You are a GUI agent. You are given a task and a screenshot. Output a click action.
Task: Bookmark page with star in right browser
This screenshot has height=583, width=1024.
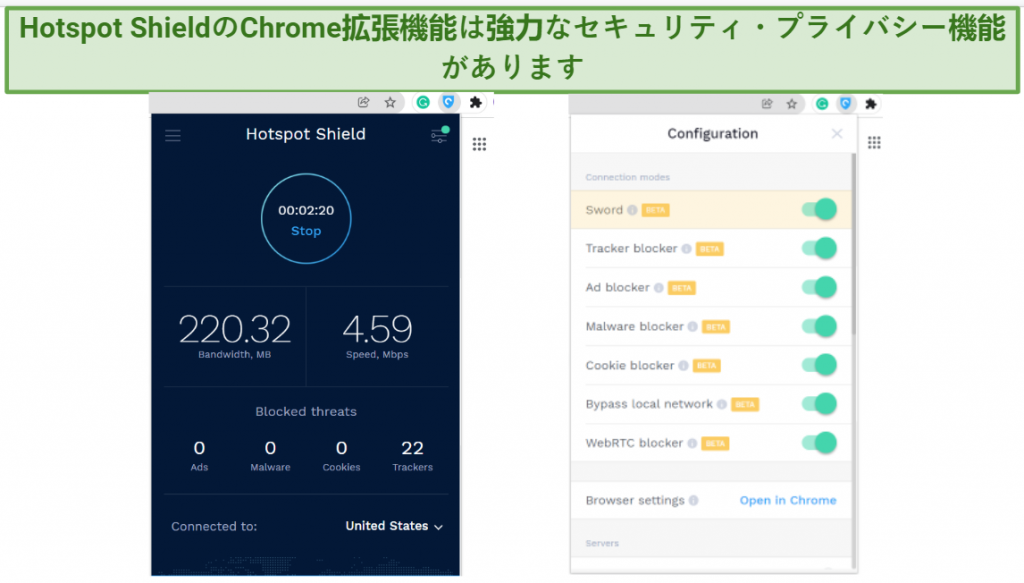[792, 104]
